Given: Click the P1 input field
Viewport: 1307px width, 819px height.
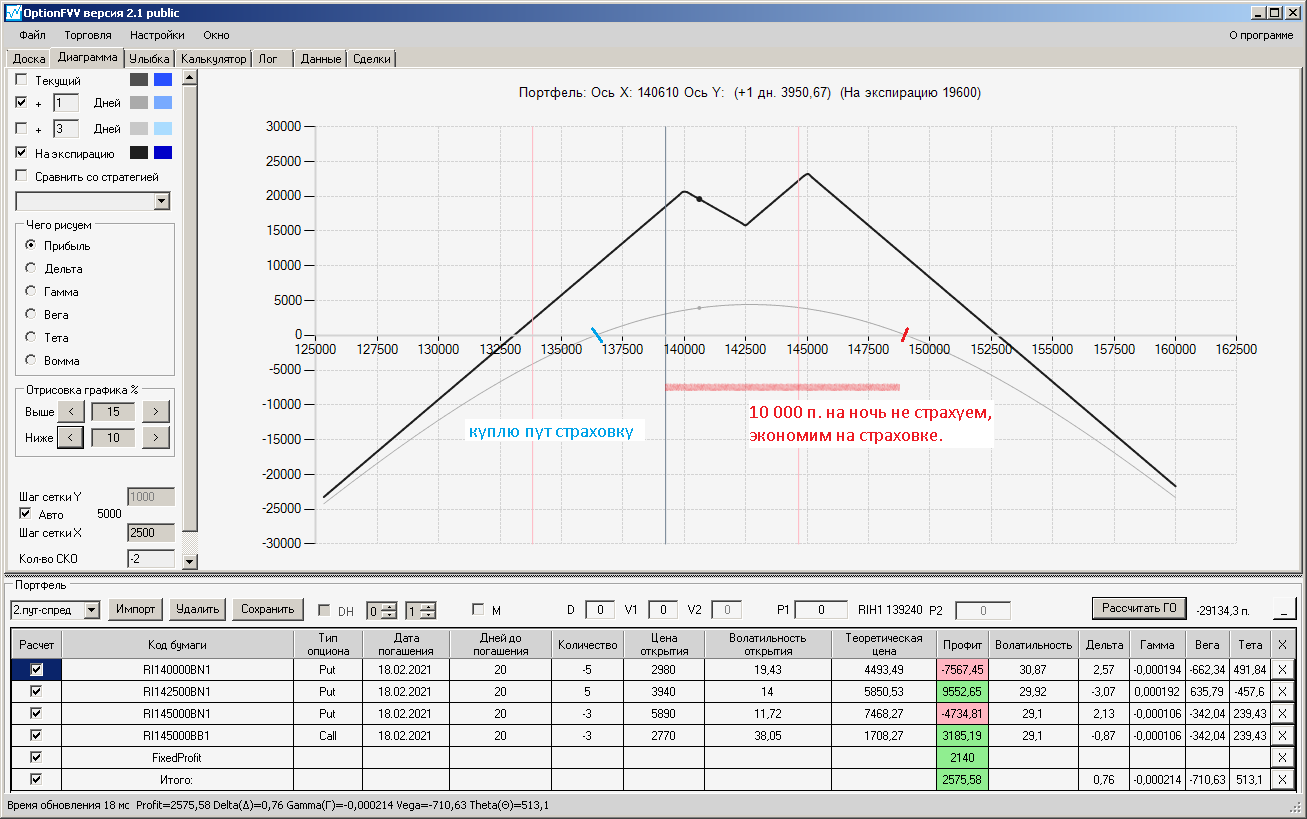Looking at the screenshot, I should [821, 610].
